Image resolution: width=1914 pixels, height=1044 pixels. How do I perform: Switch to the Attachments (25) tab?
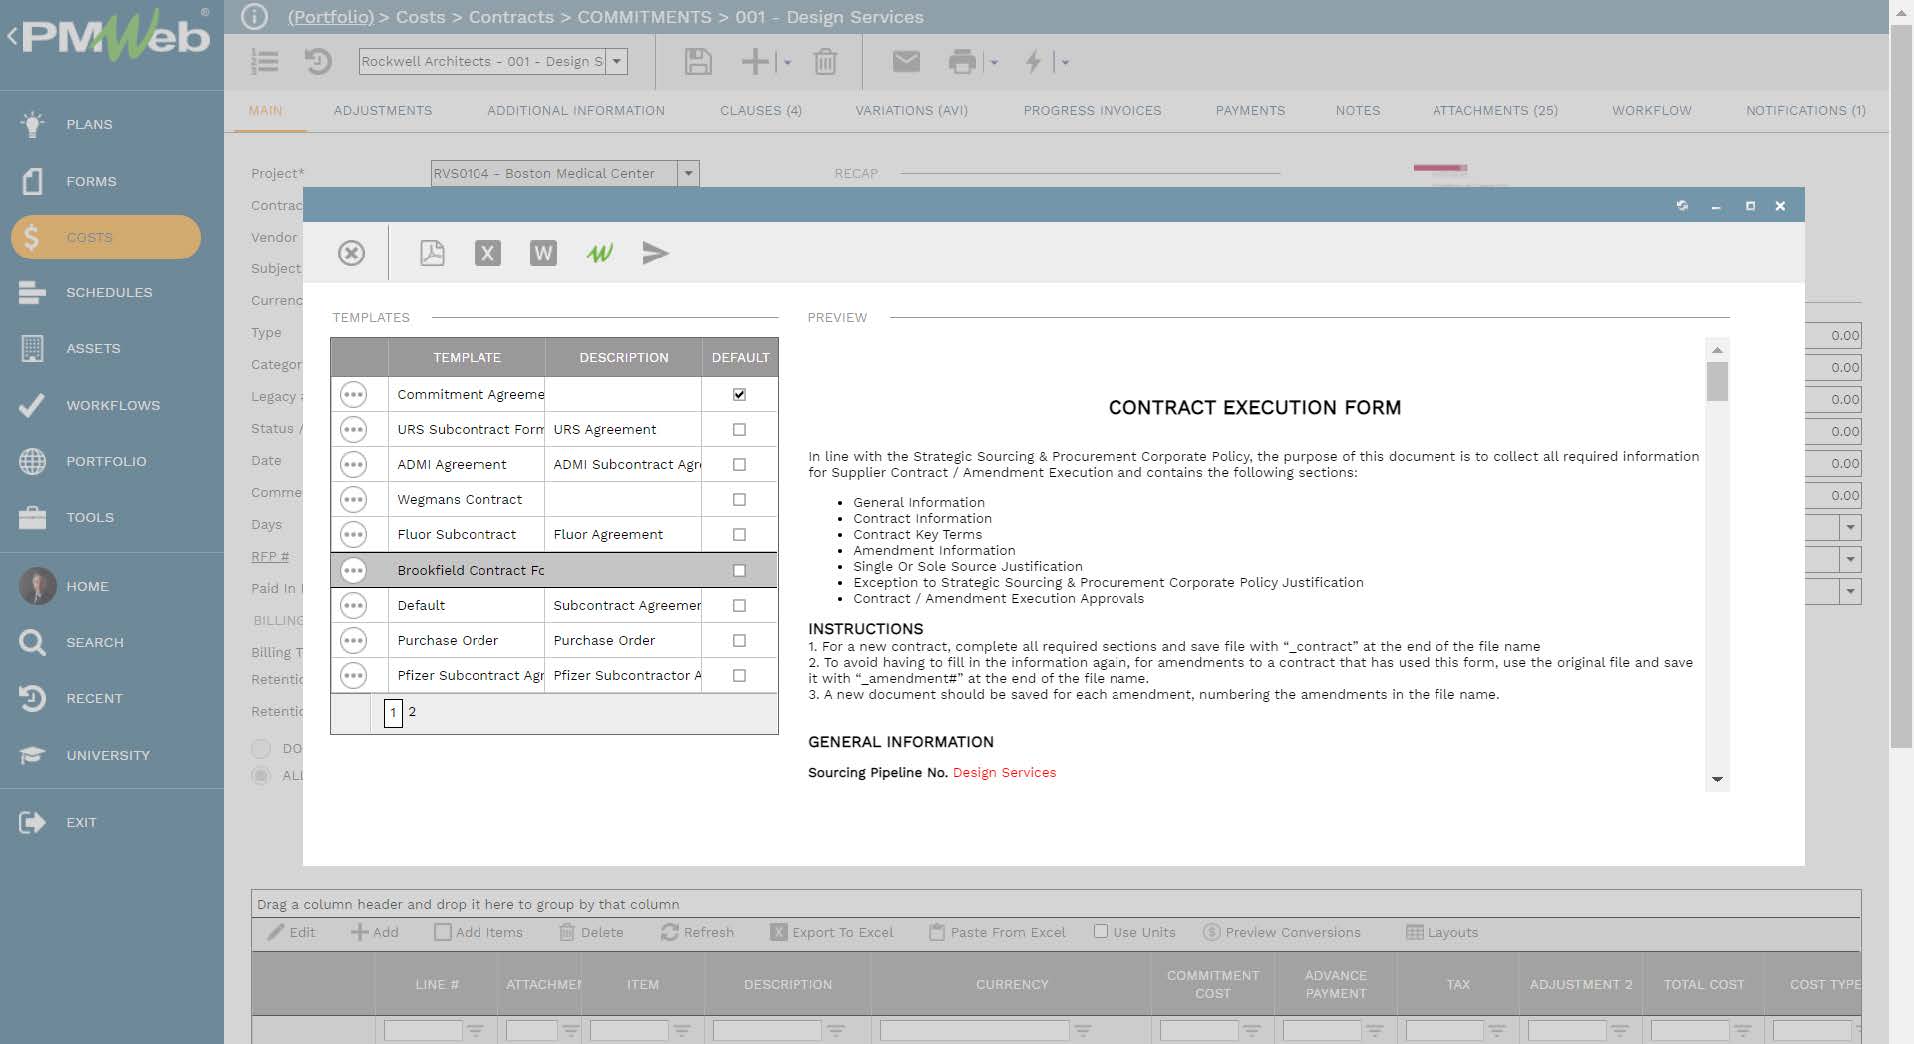pos(1495,110)
